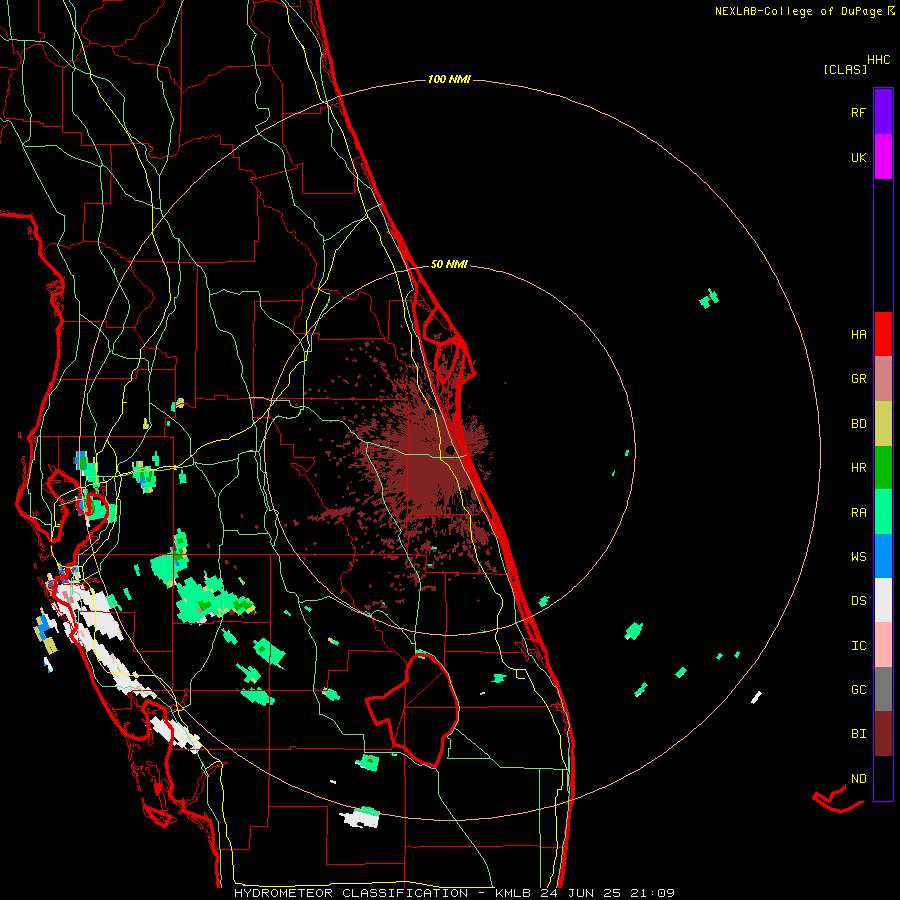This screenshot has width=900, height=900.
Task: Click the HA legend label
Action: tap(858, 335)
